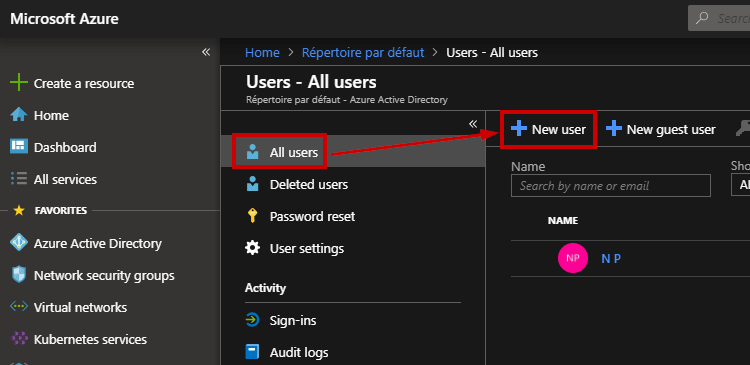The image size is (750, 365).
Task: Click the Network security groups shield icon
Action: click(x=19, y=275)
